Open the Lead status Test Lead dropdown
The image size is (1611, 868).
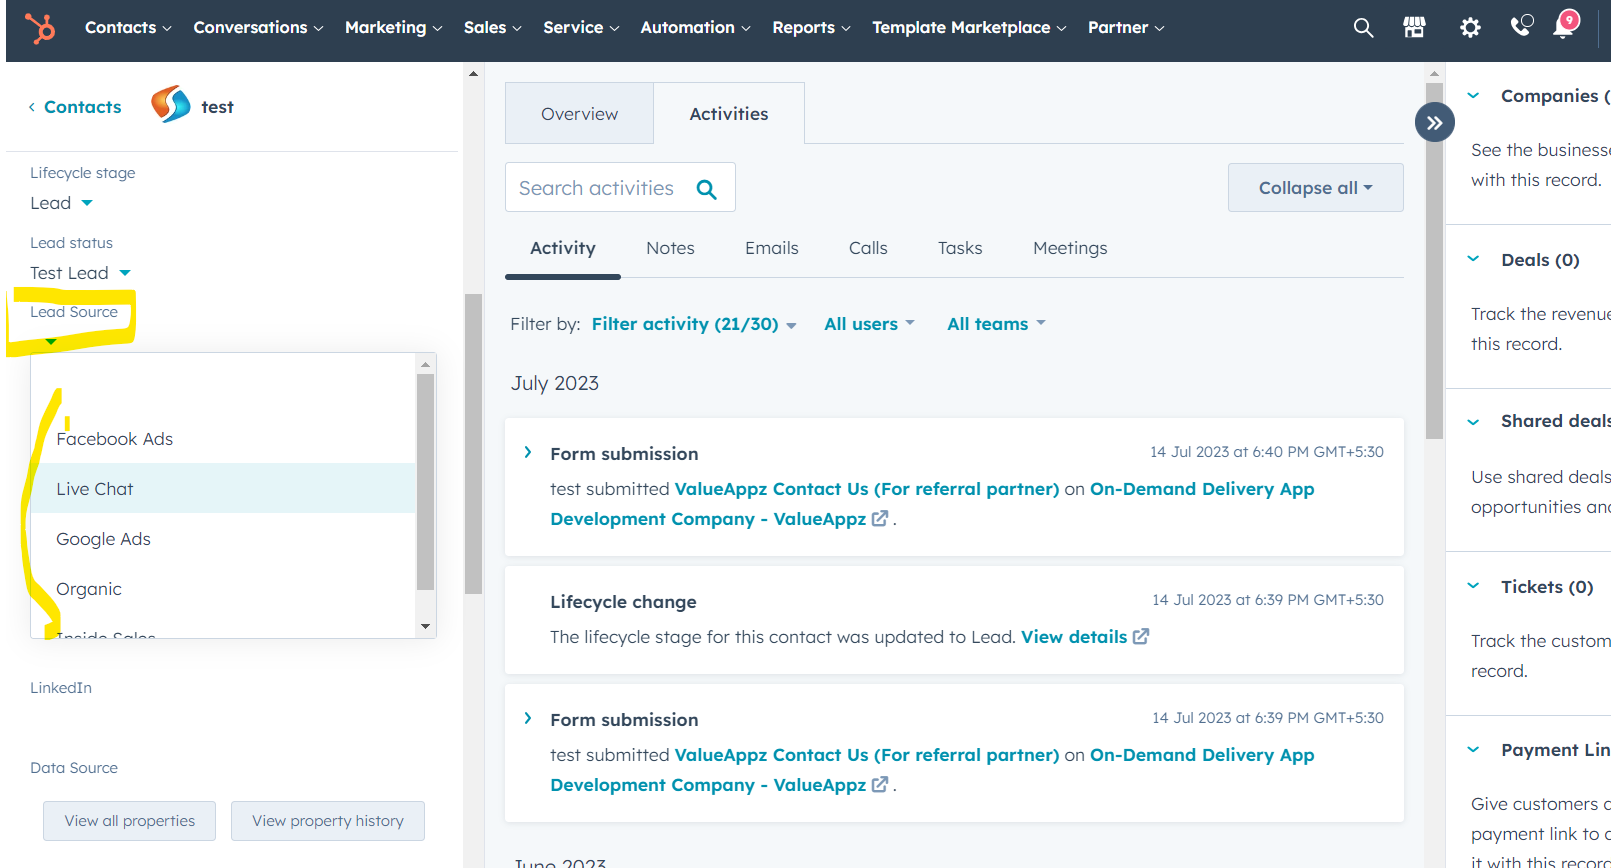pyautogui.click(x=80, y=273)
